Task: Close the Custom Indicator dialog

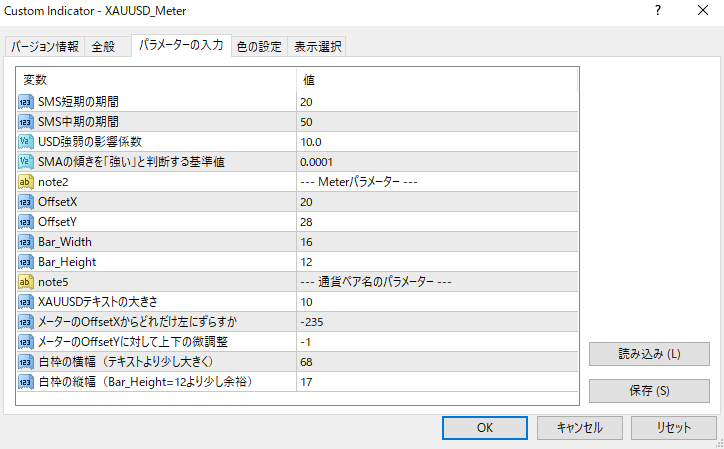Action: (x=703, y=11)
